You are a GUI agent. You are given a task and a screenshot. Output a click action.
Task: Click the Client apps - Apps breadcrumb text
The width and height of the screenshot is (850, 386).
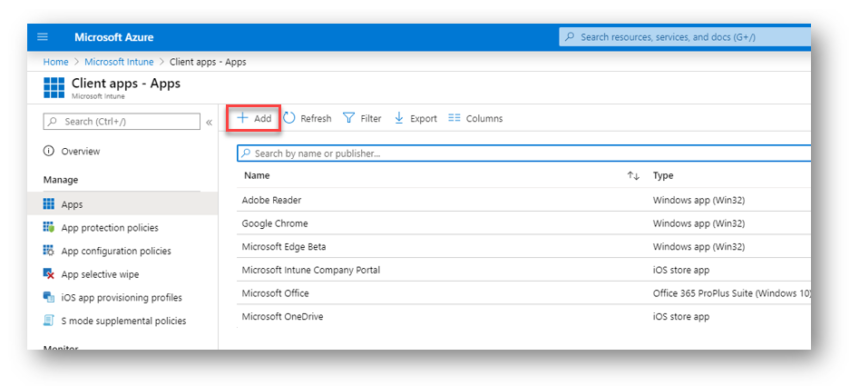[208, 62]
